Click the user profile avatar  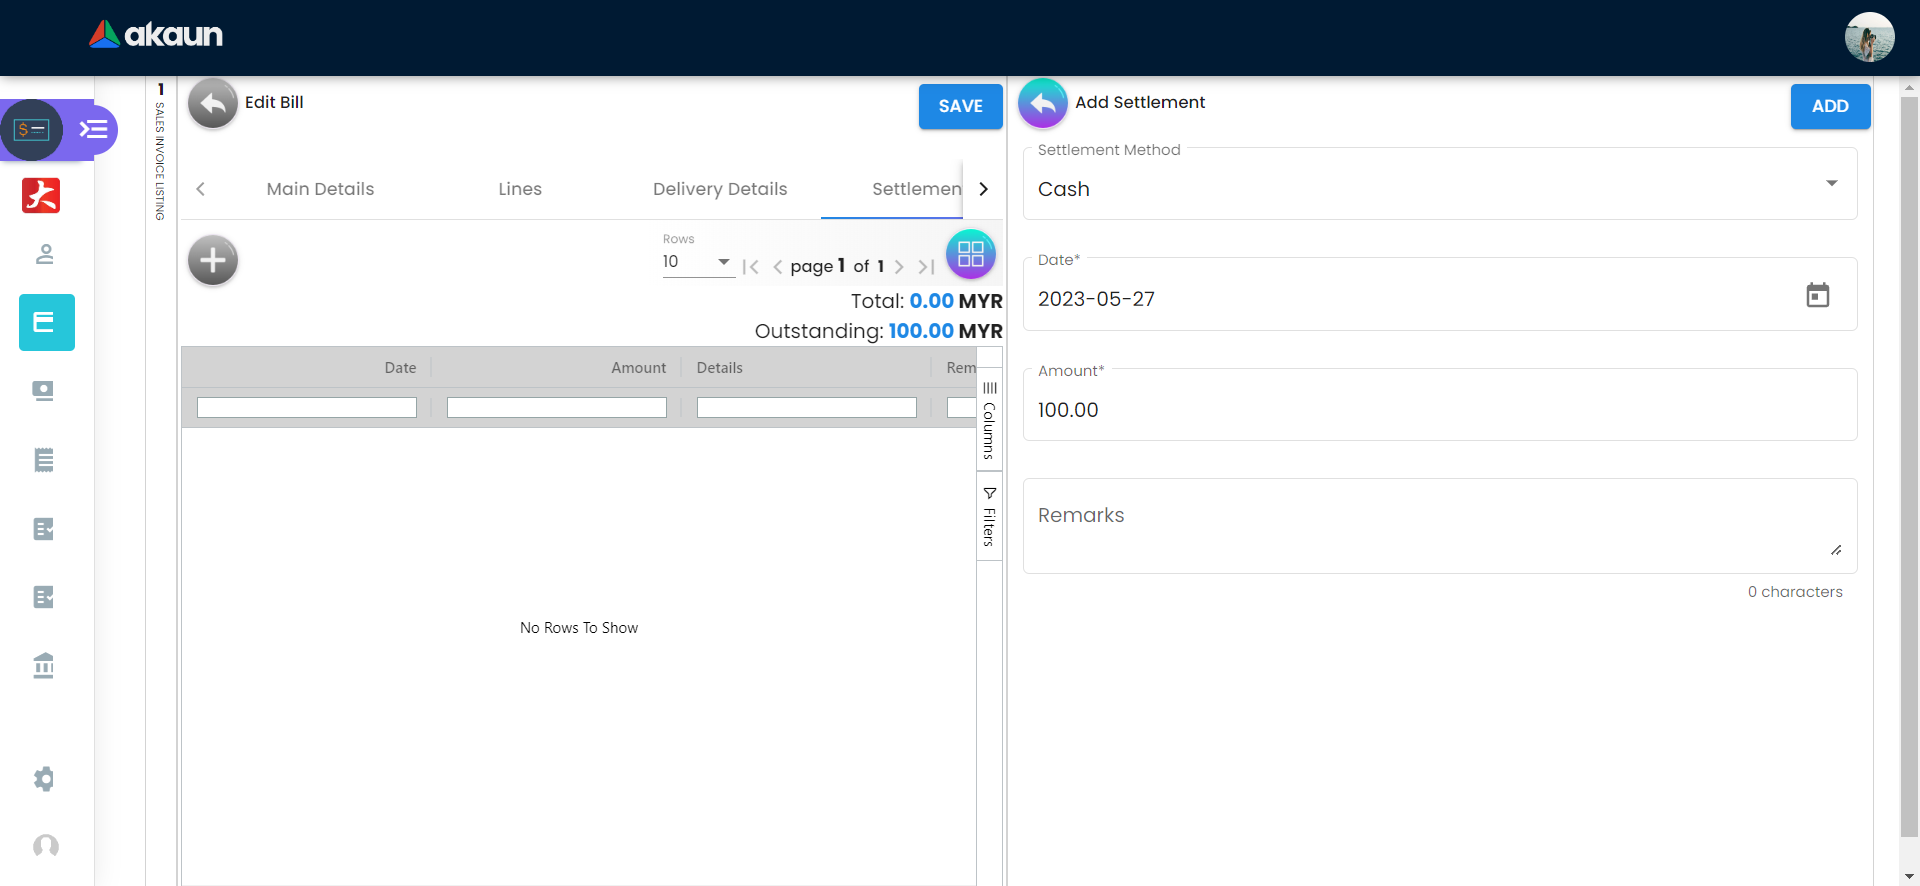pyautogui.click(x=1868, y=37)
